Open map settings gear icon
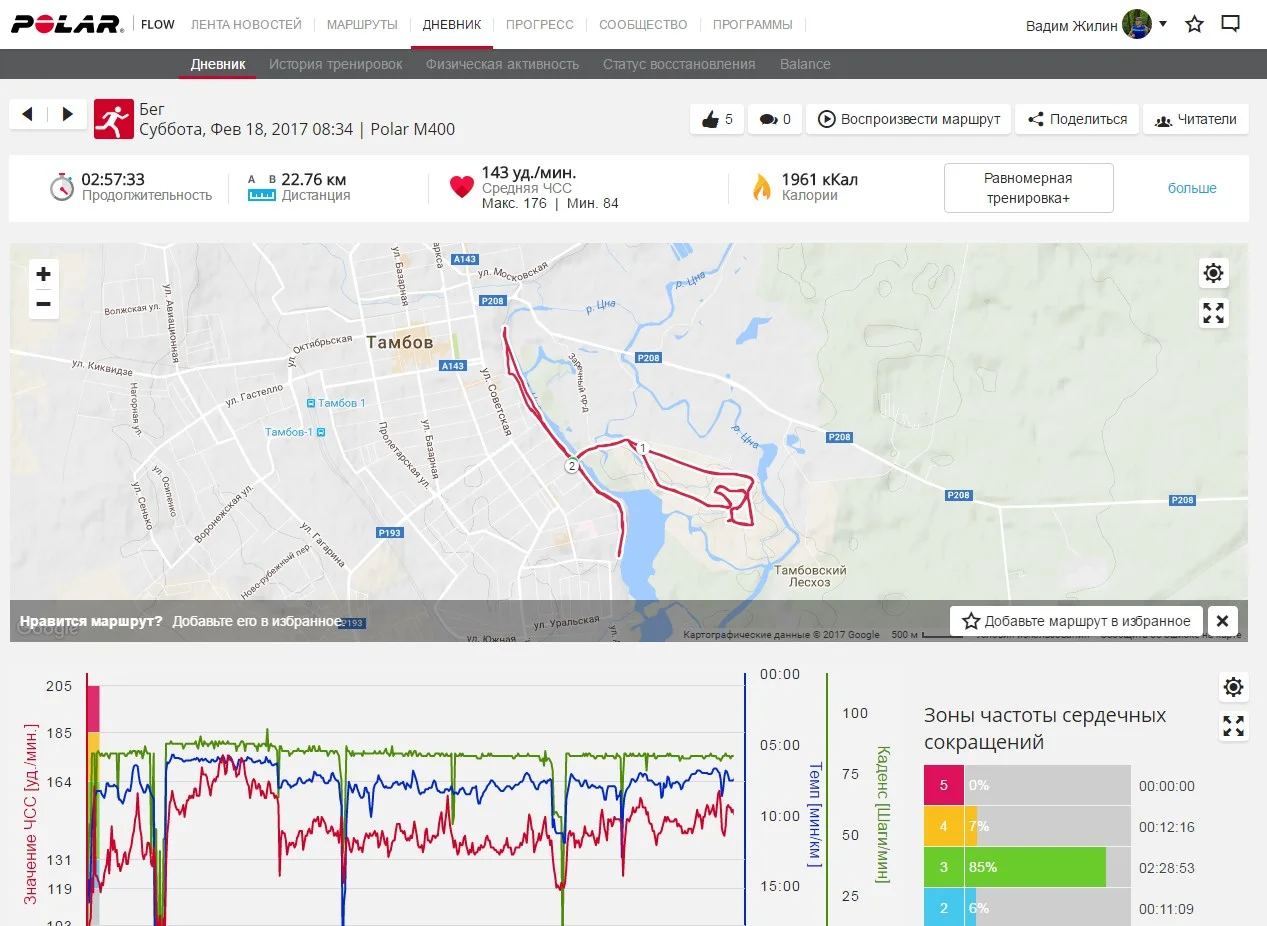The image size is (1267, 926). [x=1213, y=273]
